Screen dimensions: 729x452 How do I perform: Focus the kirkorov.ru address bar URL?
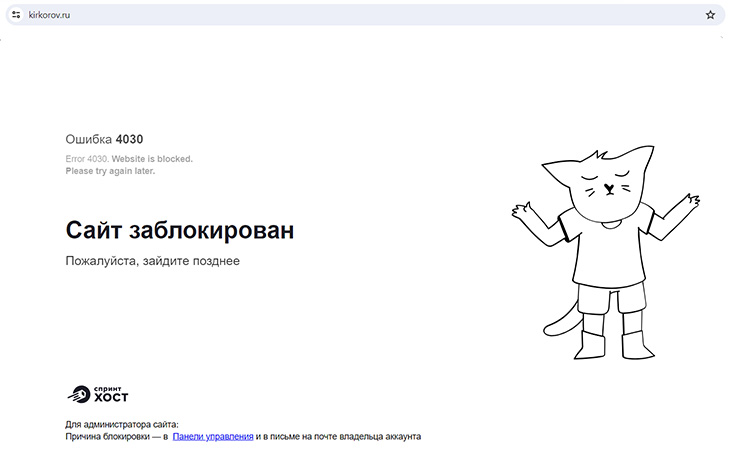point(50,15)
